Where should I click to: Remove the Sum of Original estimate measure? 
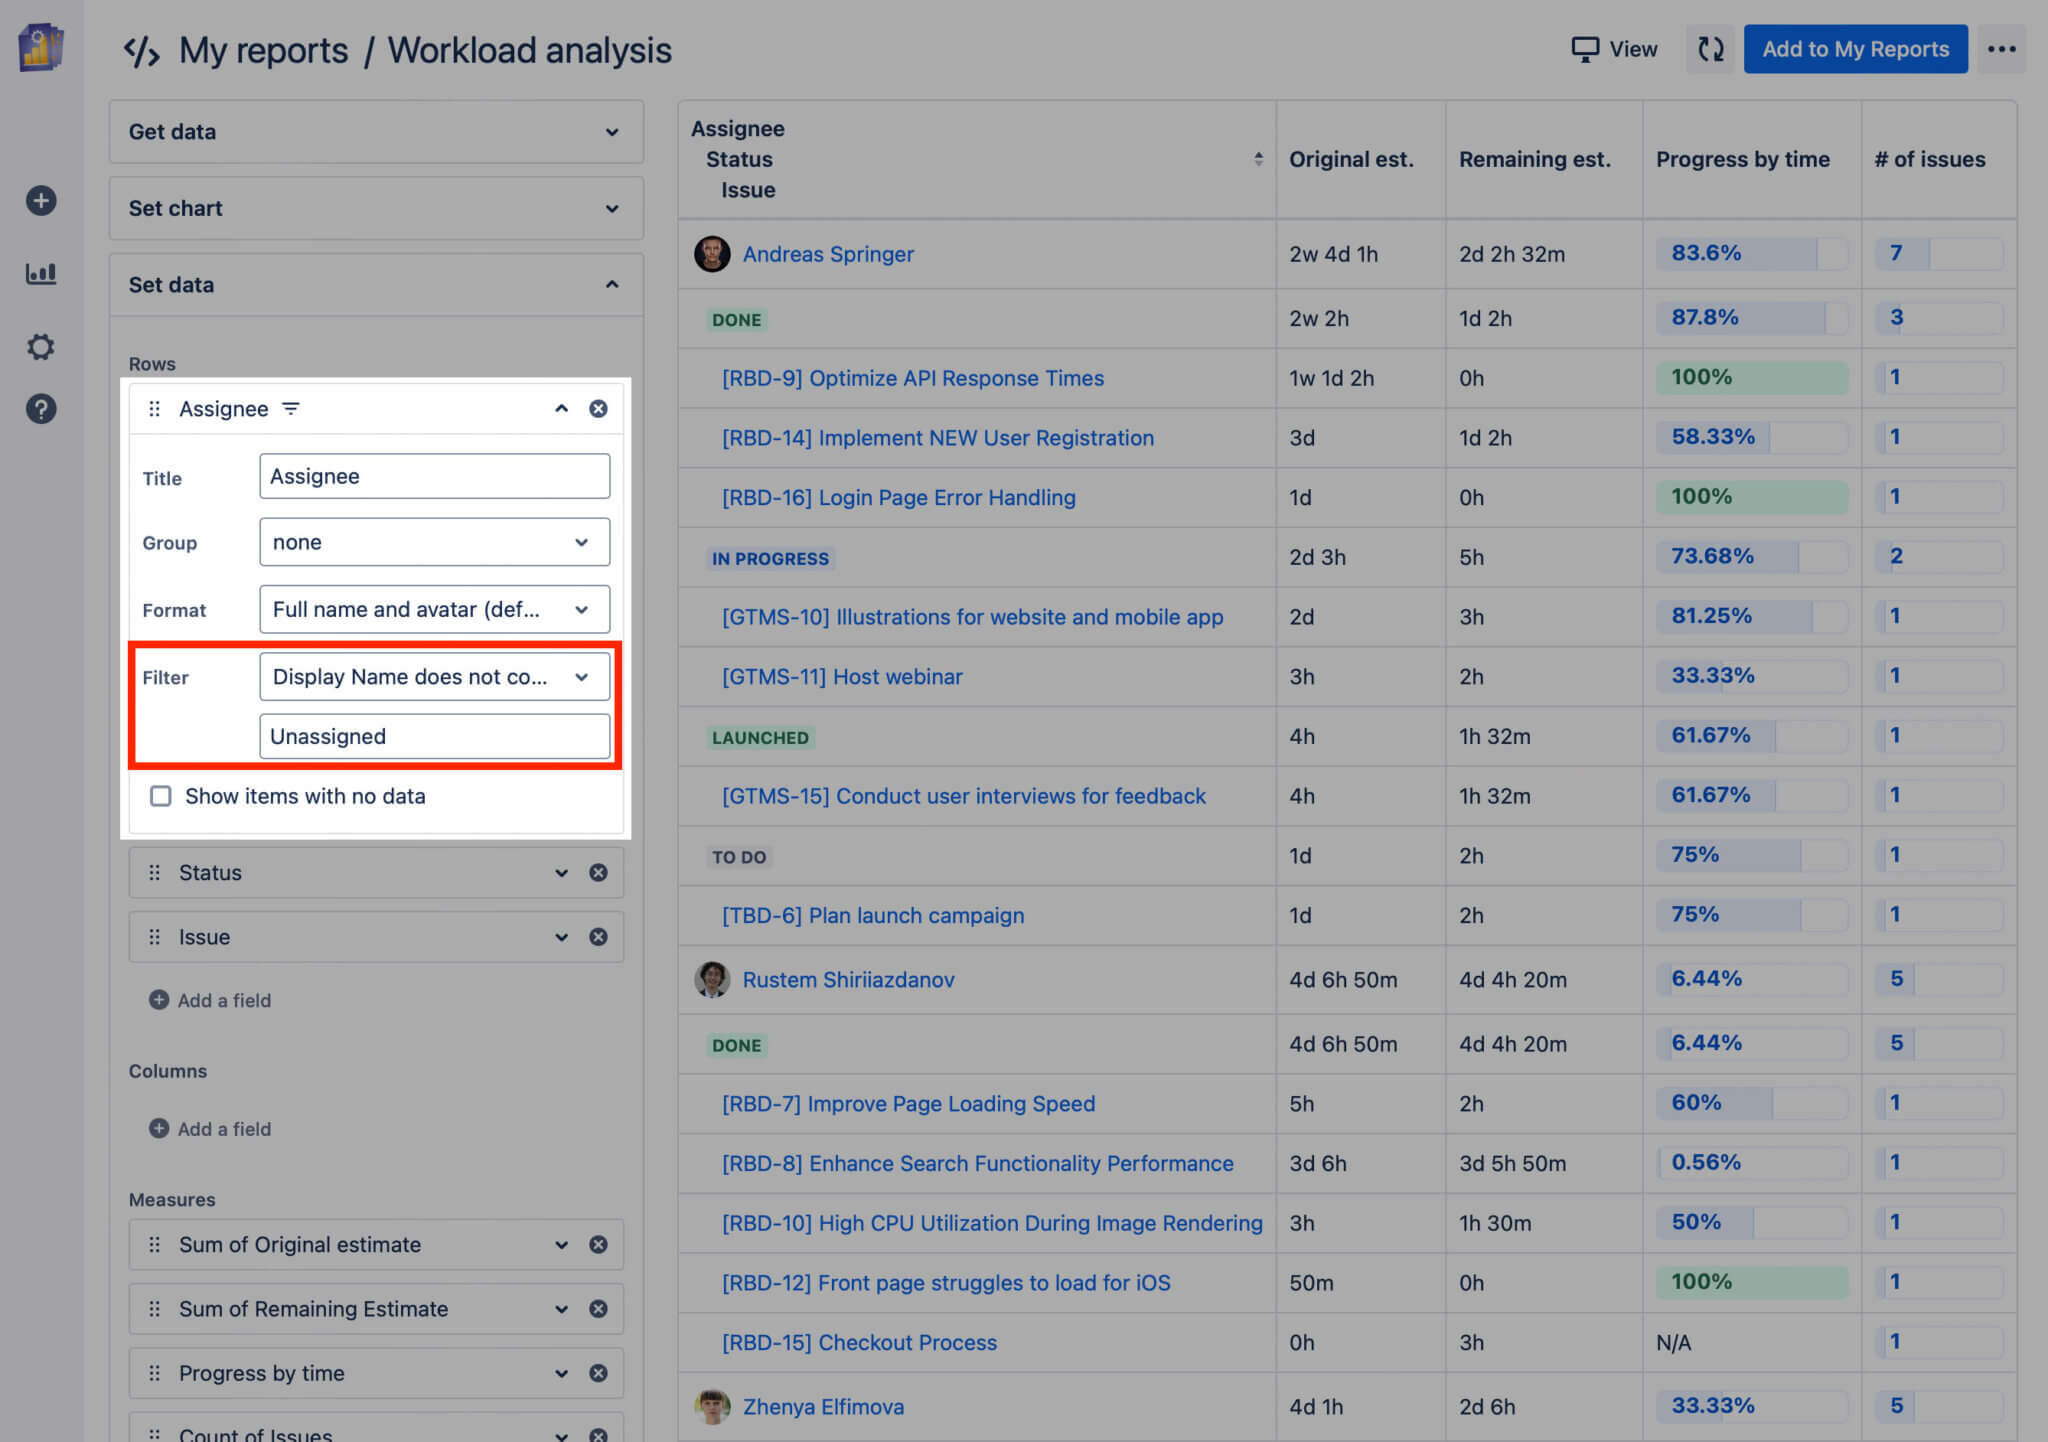[x=598, y=1244]
